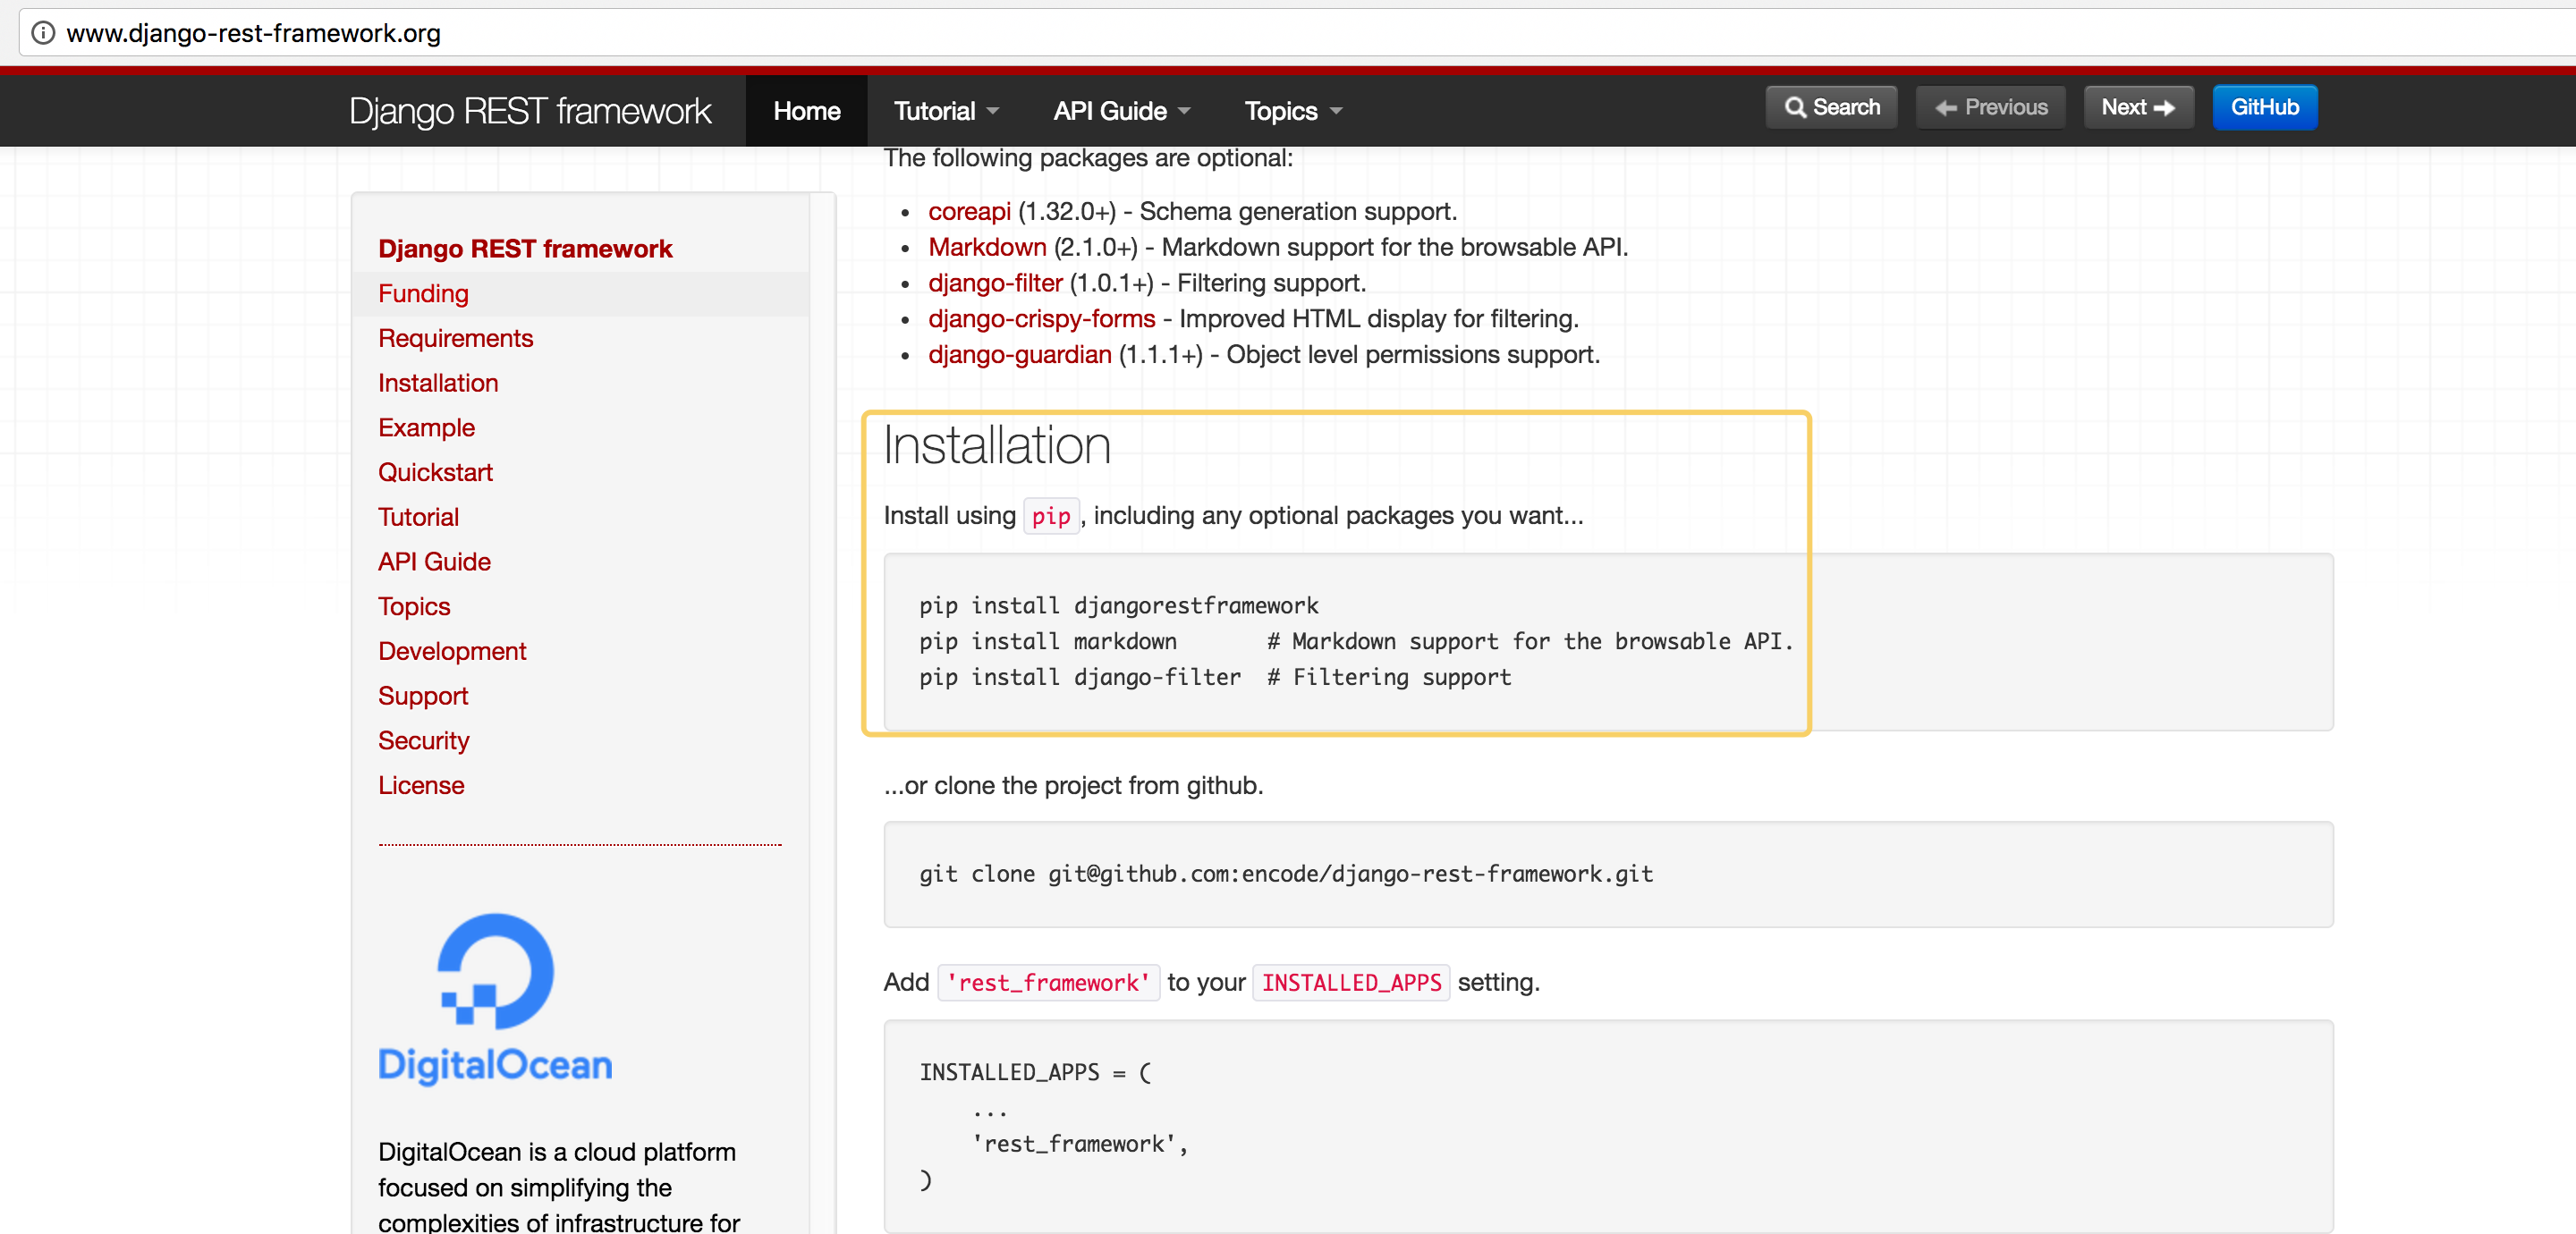
Task: Expand the Tutorial dropdown menu
Action: (x=945, y=111)
